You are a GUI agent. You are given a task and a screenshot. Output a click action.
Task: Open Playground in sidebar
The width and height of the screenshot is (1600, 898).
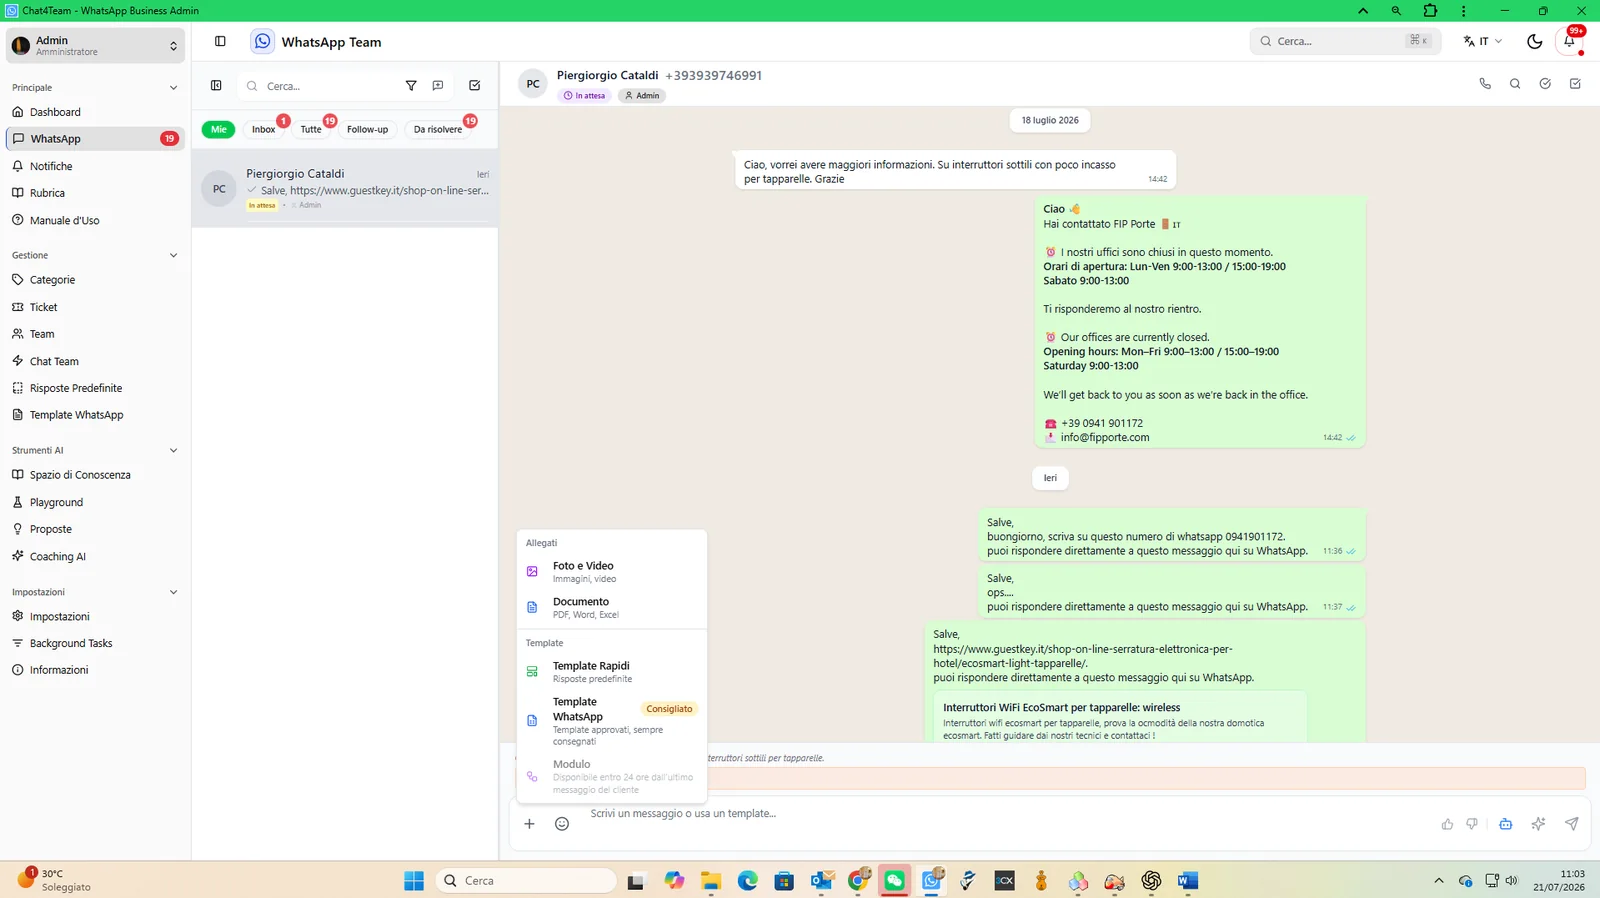96,502
